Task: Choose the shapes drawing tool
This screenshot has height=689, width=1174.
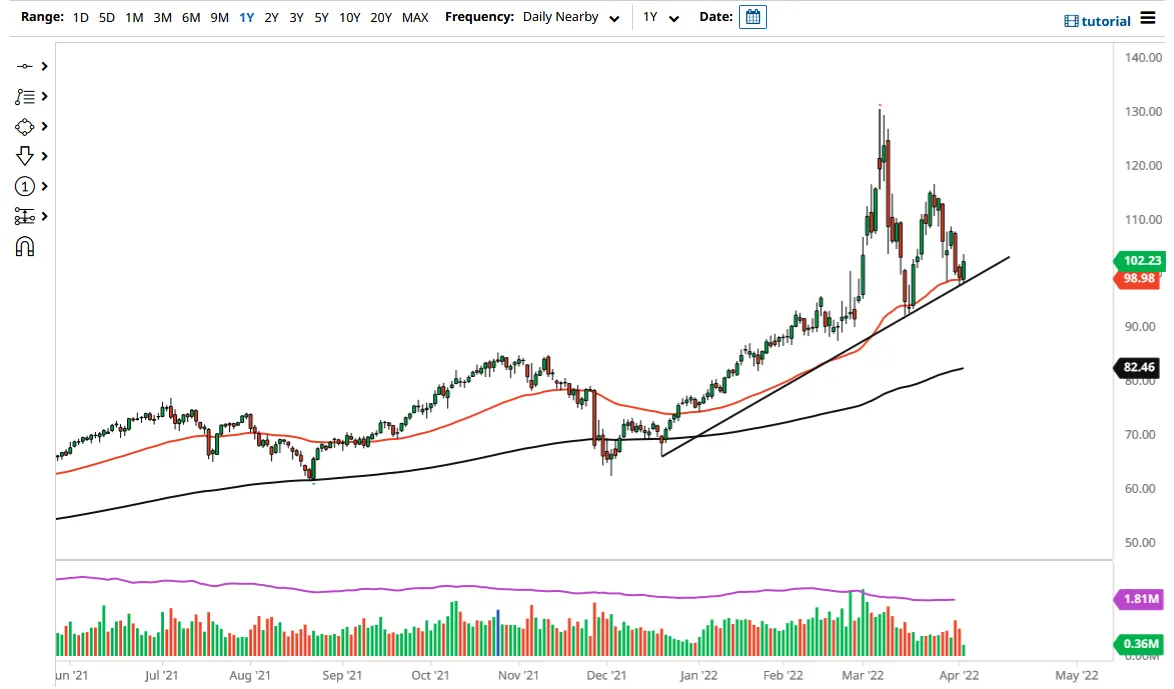Action: [25, 127]
